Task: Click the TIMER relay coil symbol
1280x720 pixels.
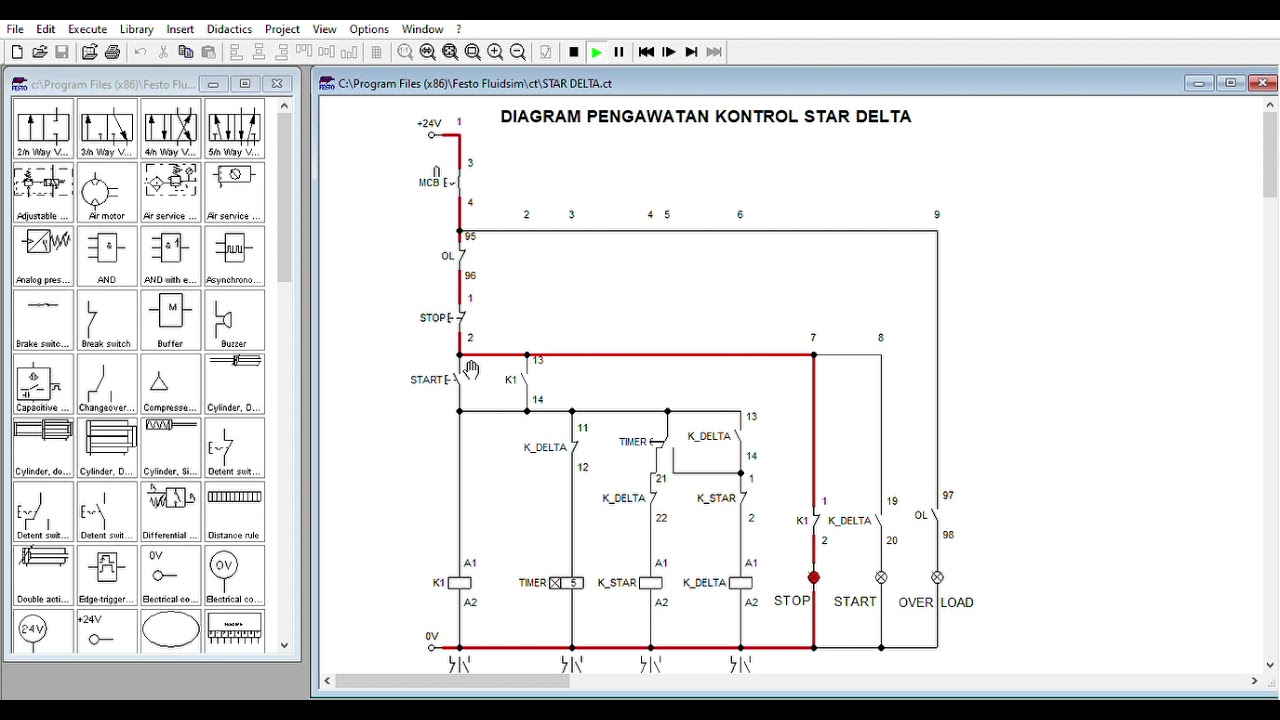Action: (x=566, y=583)
